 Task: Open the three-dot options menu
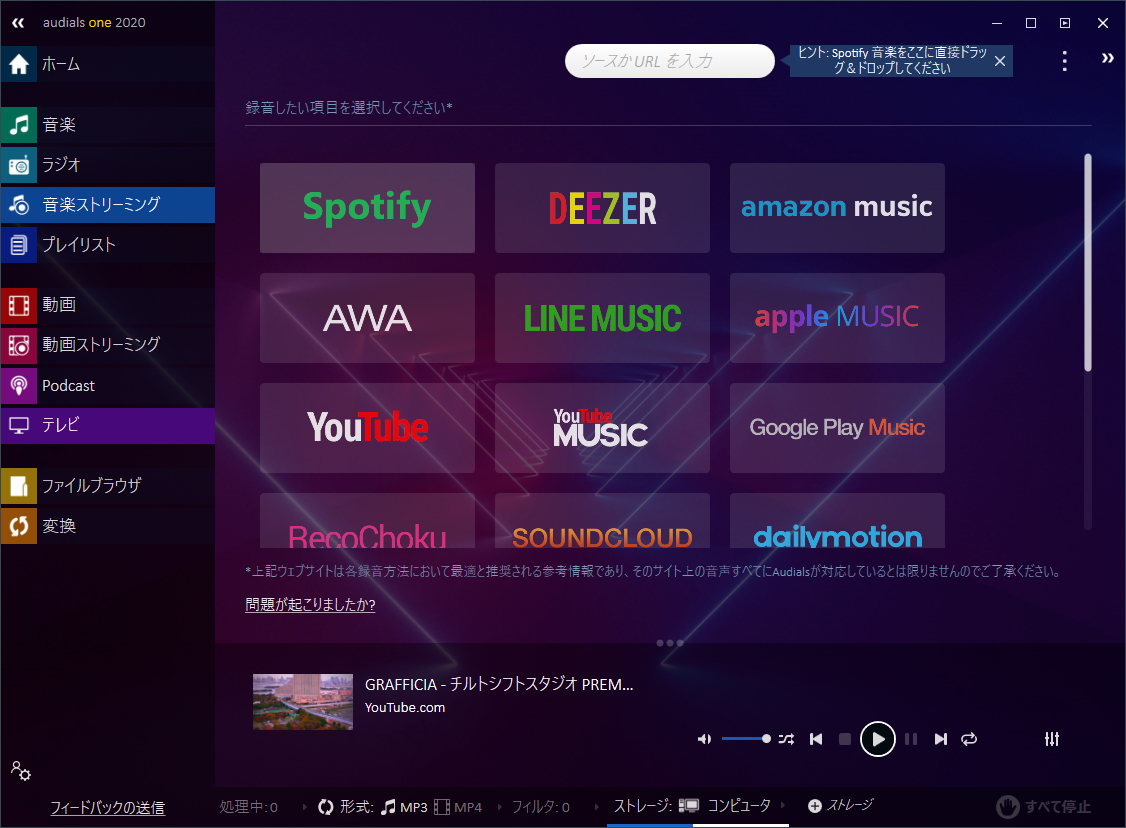[x=1064, y=61]
